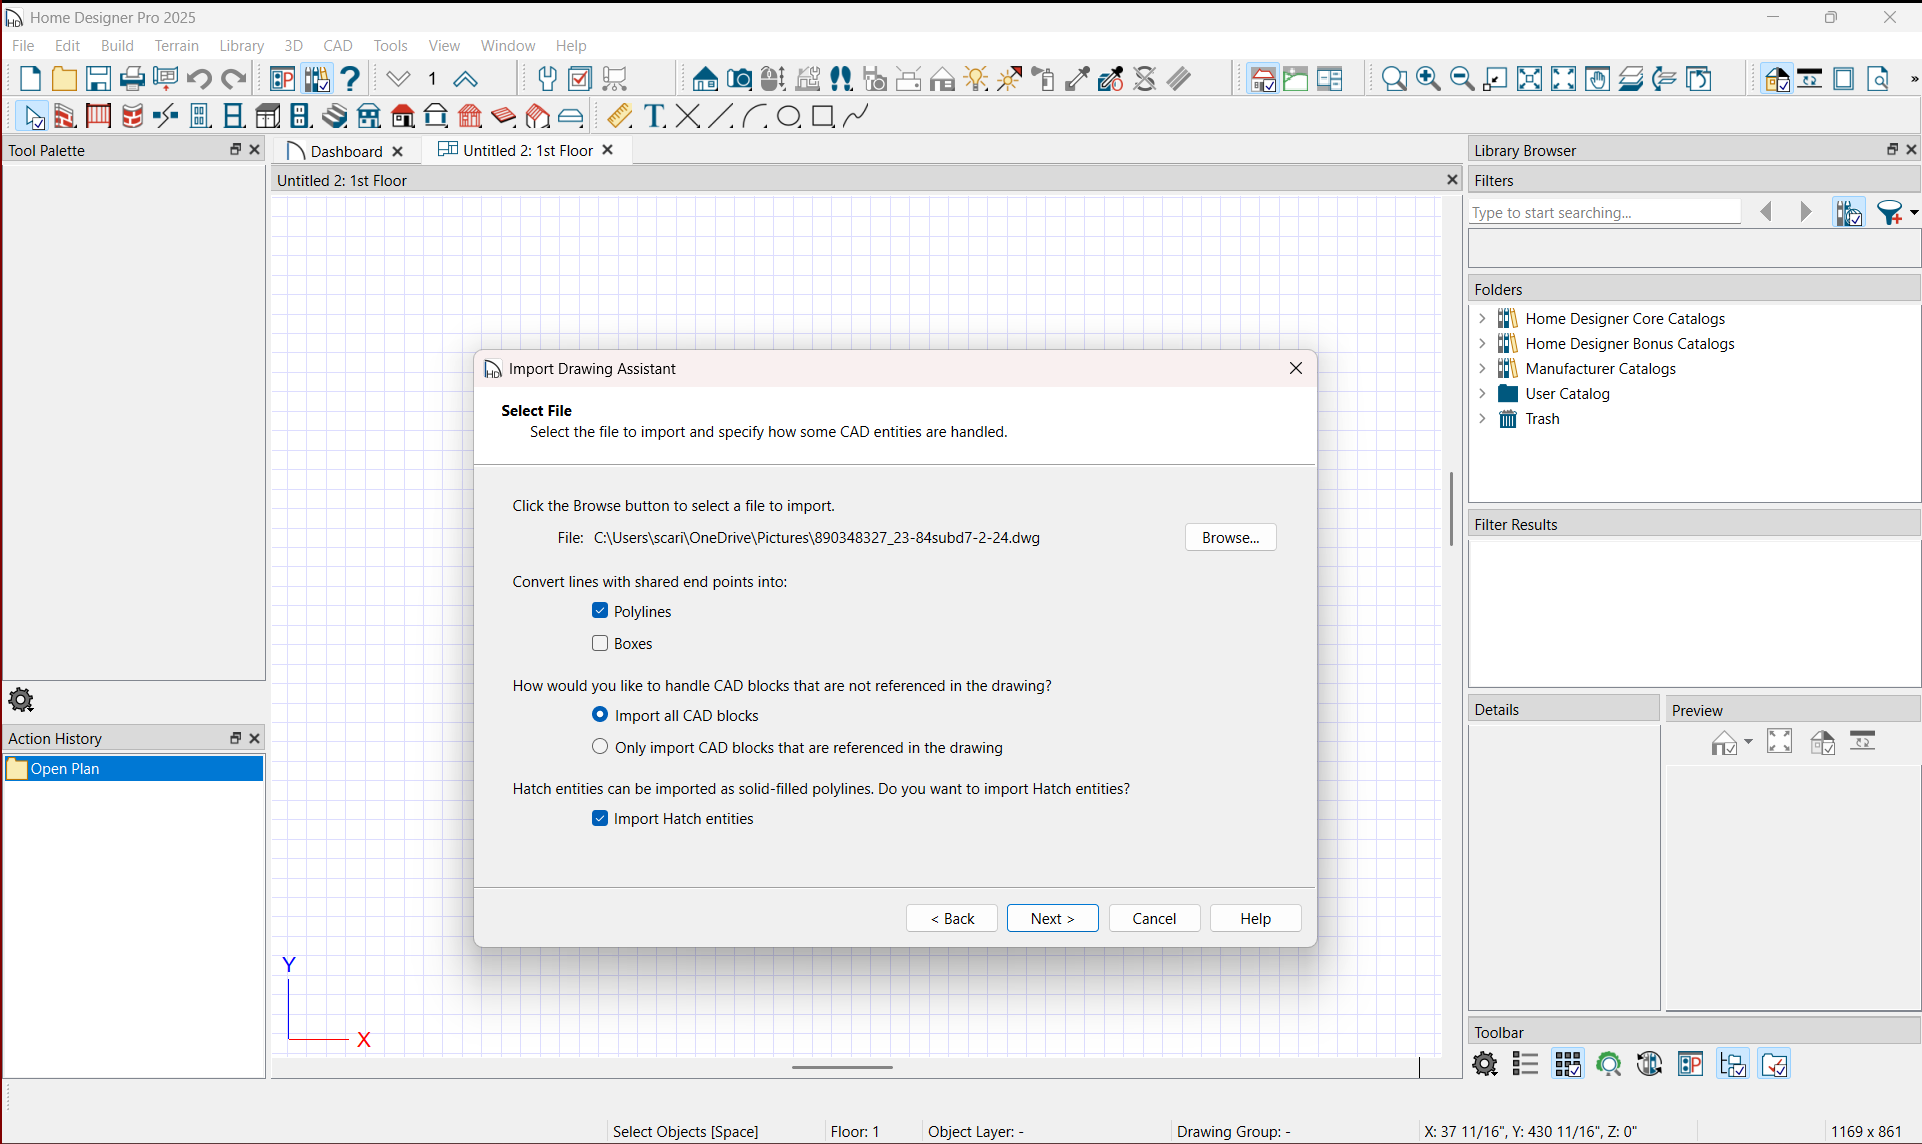This screenshot has height=1144, width=1922.
Task: Click the horizontal scrollbar below the drawing
Action: (x=842, y=1067)
